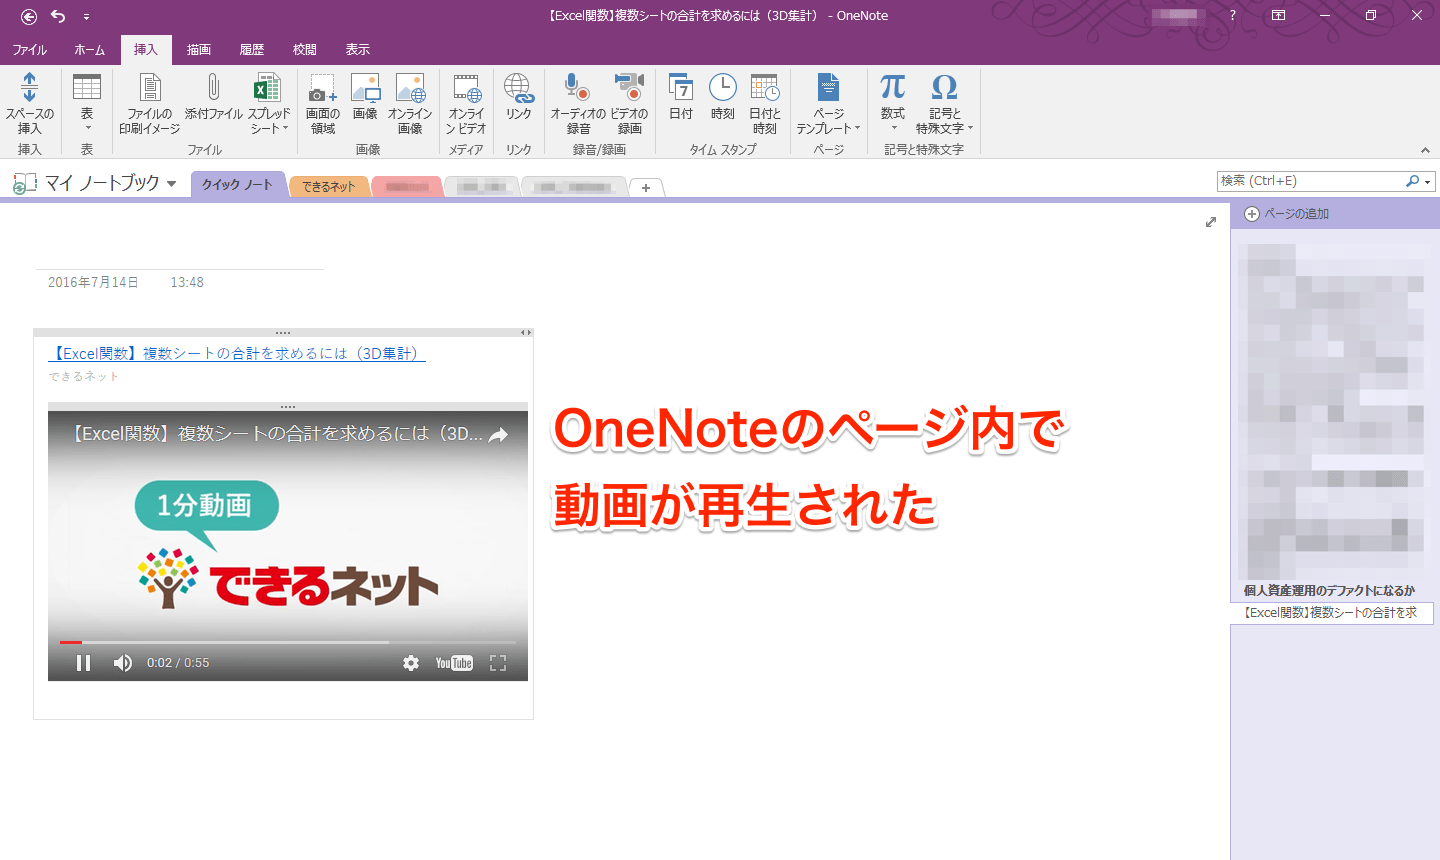
Task: Switch to the 描画 ribbon tab
Action: pos(199,49)
